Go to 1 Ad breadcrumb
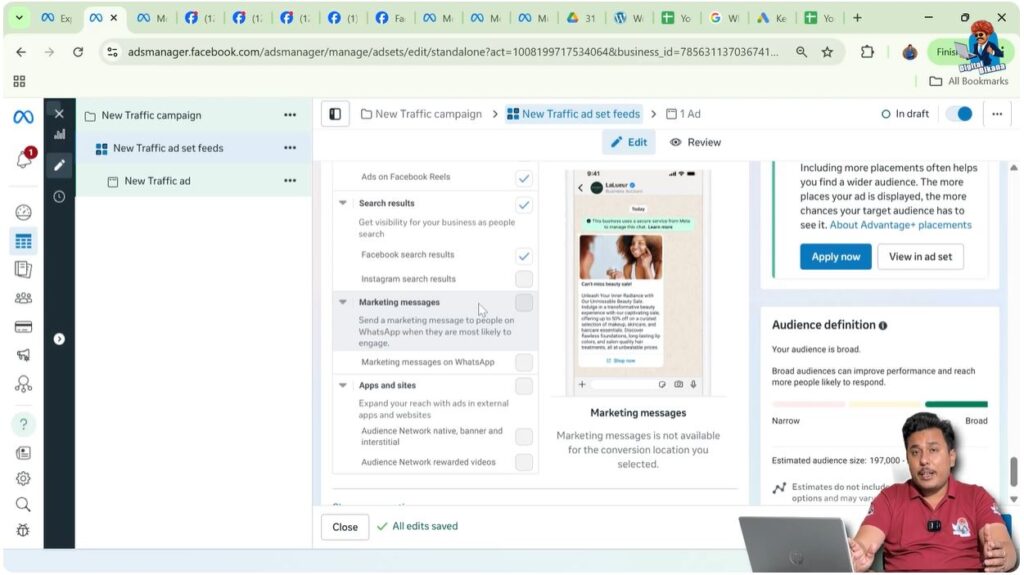This screenshot has height=575, width=1024. (683, 114)
